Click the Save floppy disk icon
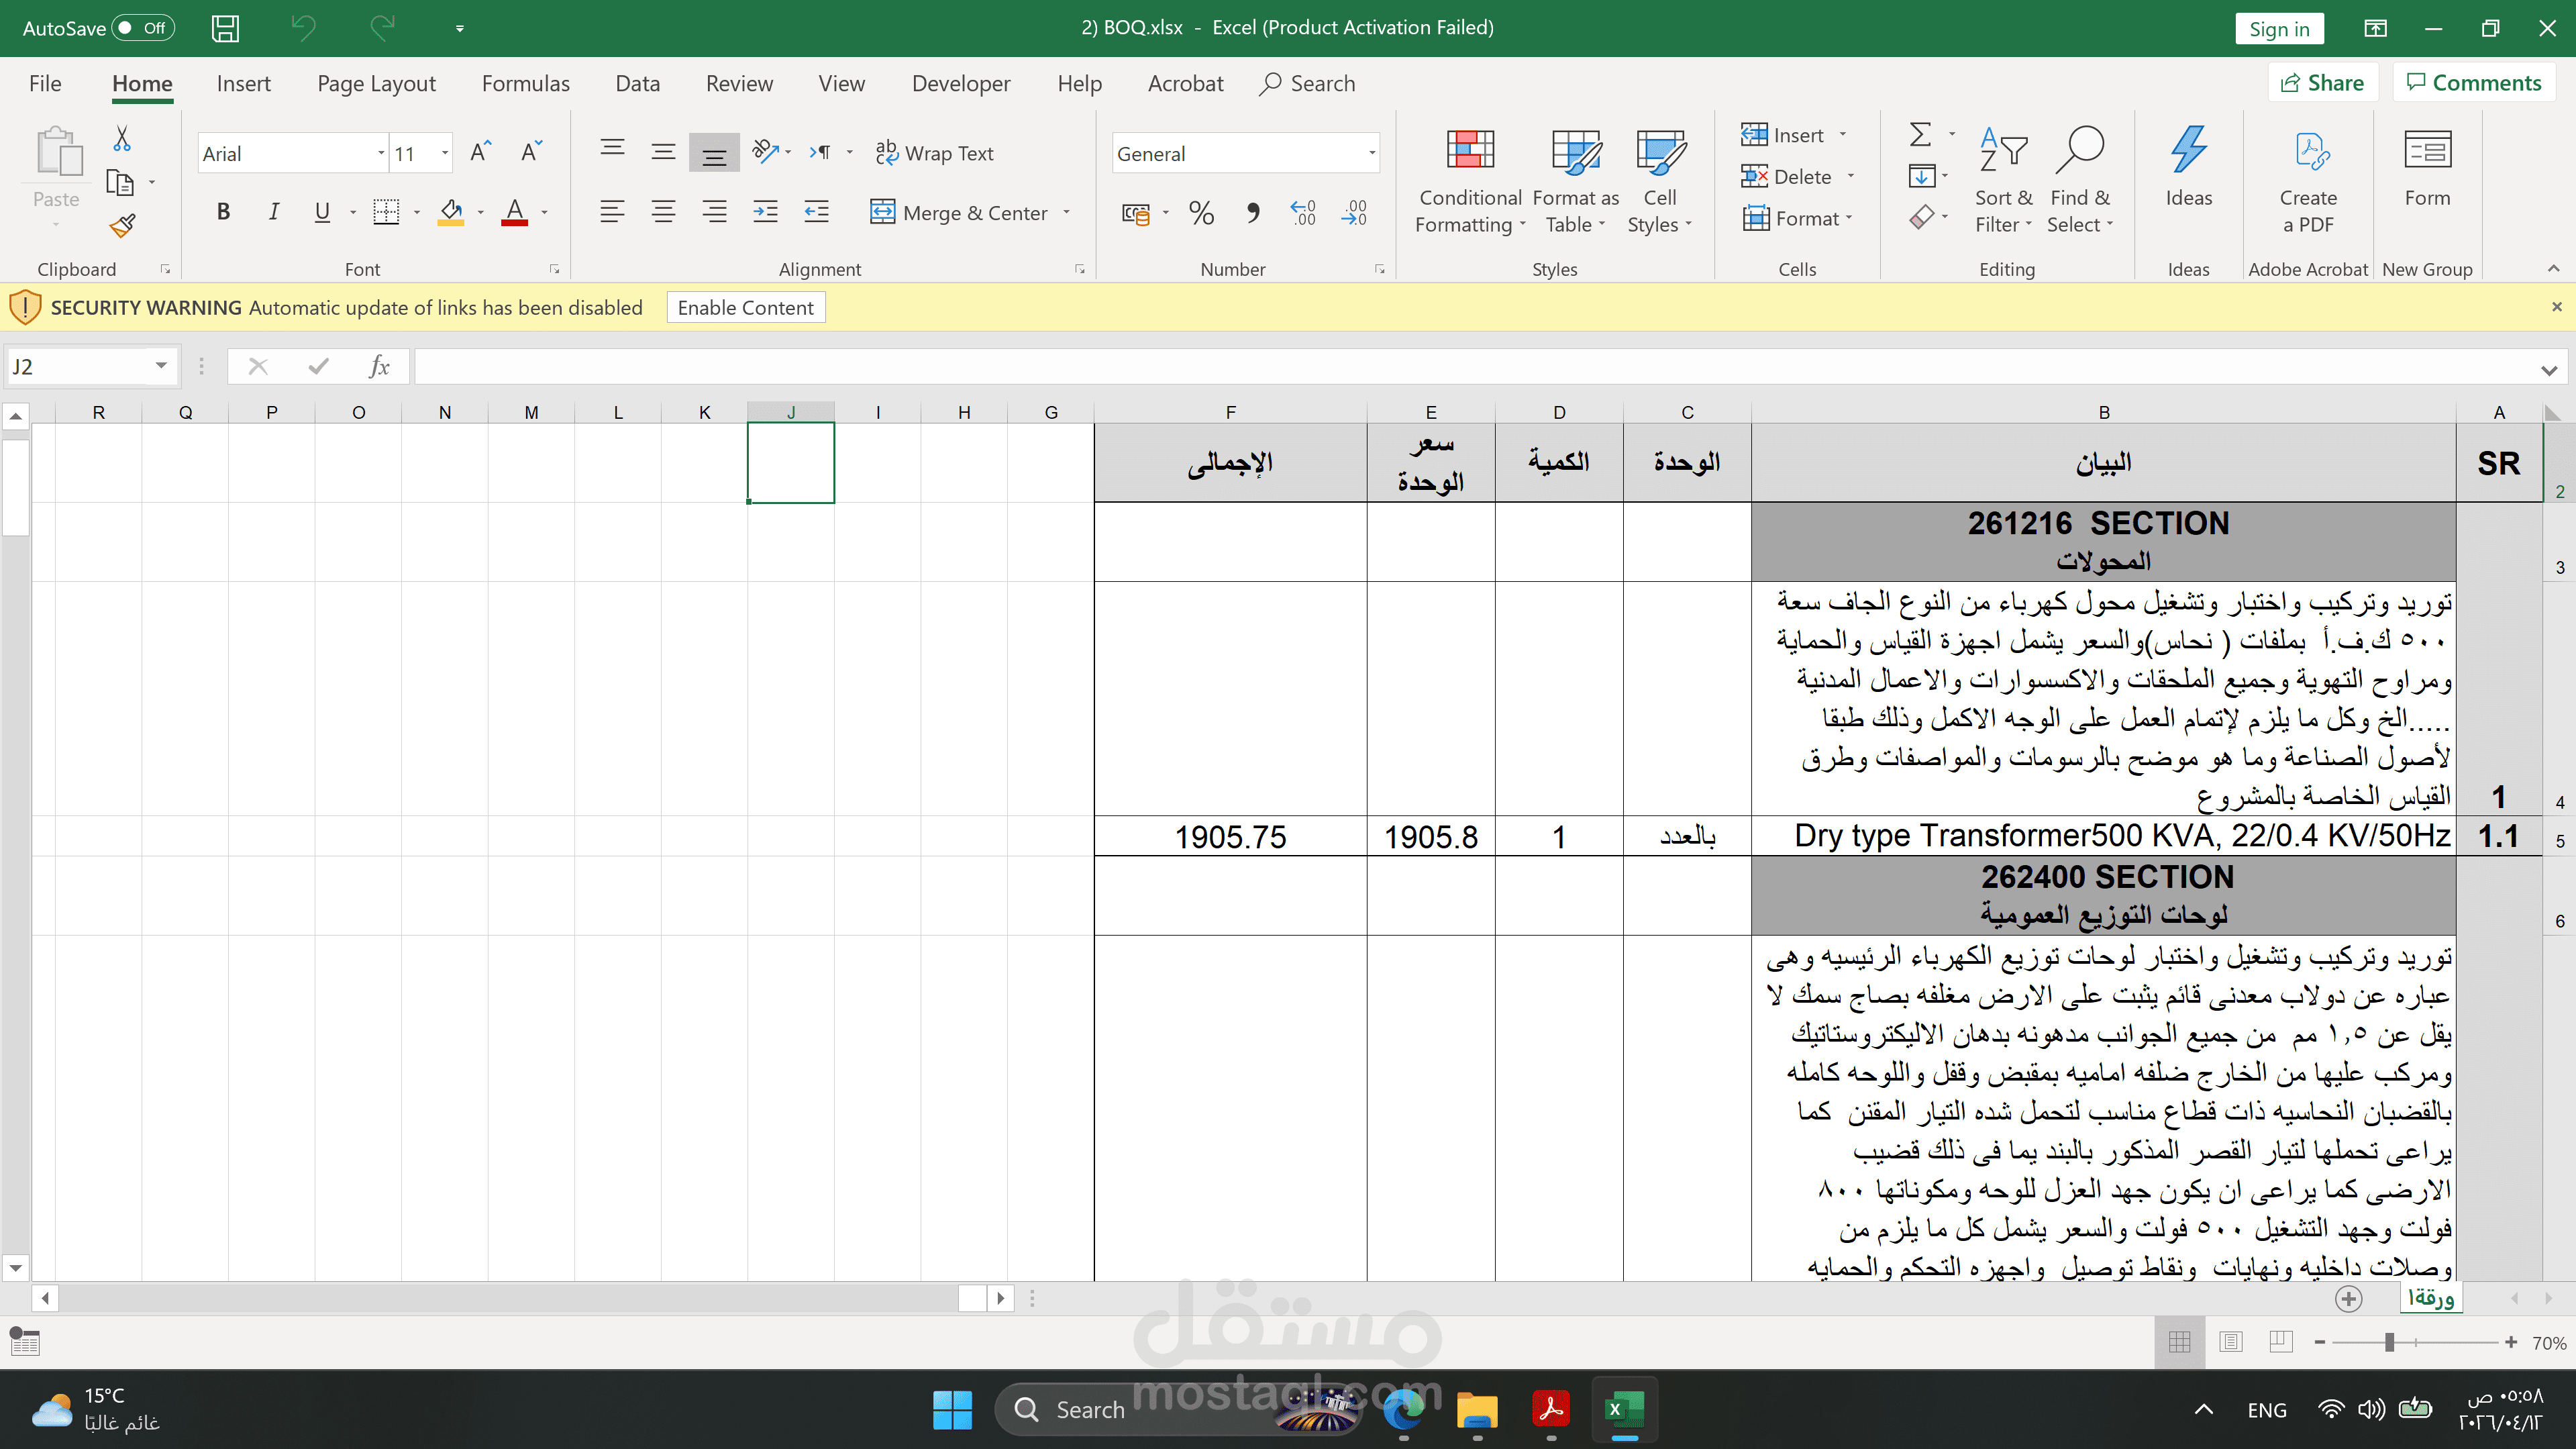 pos(225,28)
